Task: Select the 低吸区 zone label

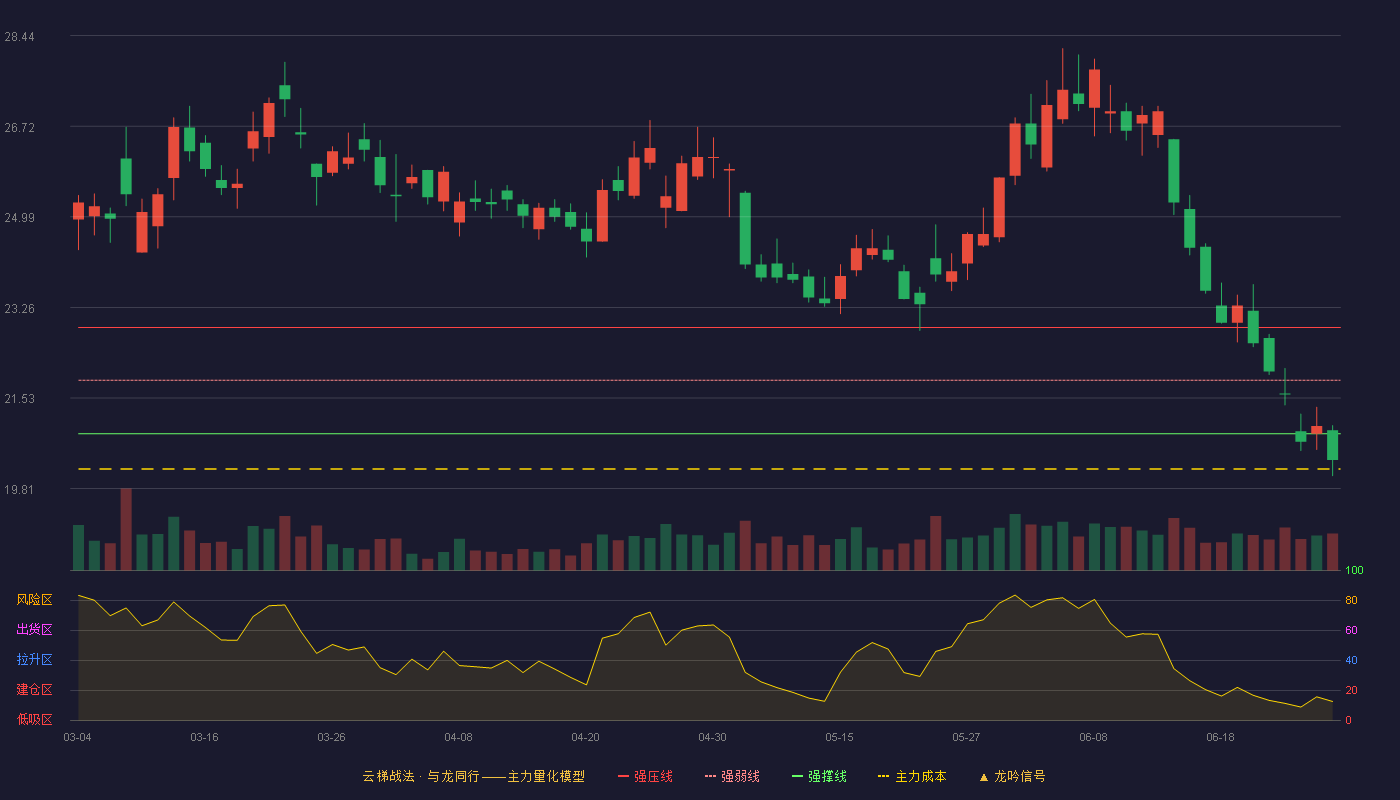Action: [x=34, y=719]
